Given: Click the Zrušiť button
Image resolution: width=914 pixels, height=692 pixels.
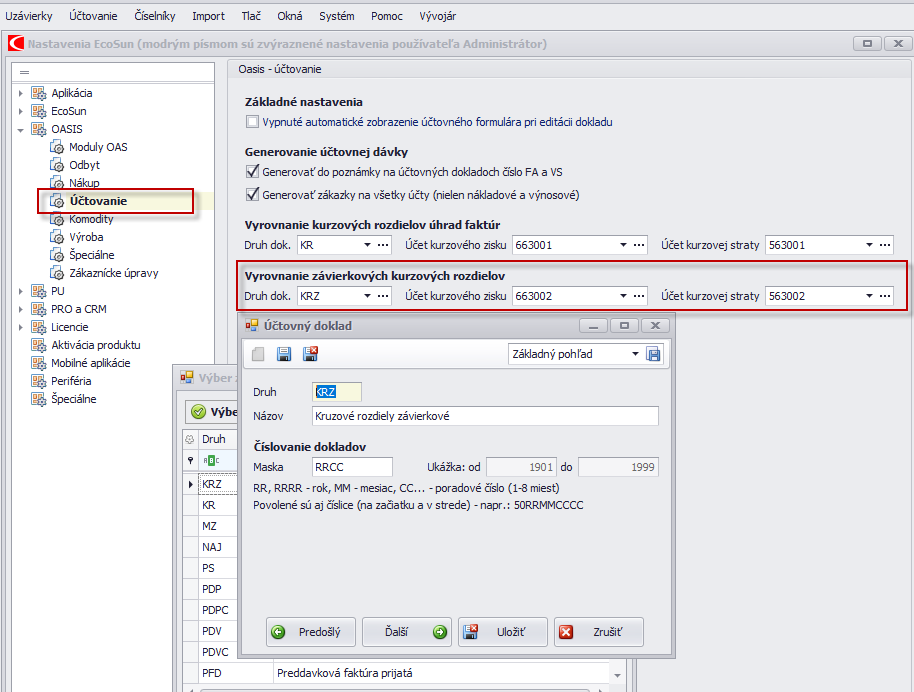Looking at the screenshot, I should click(x=598, y=632).
